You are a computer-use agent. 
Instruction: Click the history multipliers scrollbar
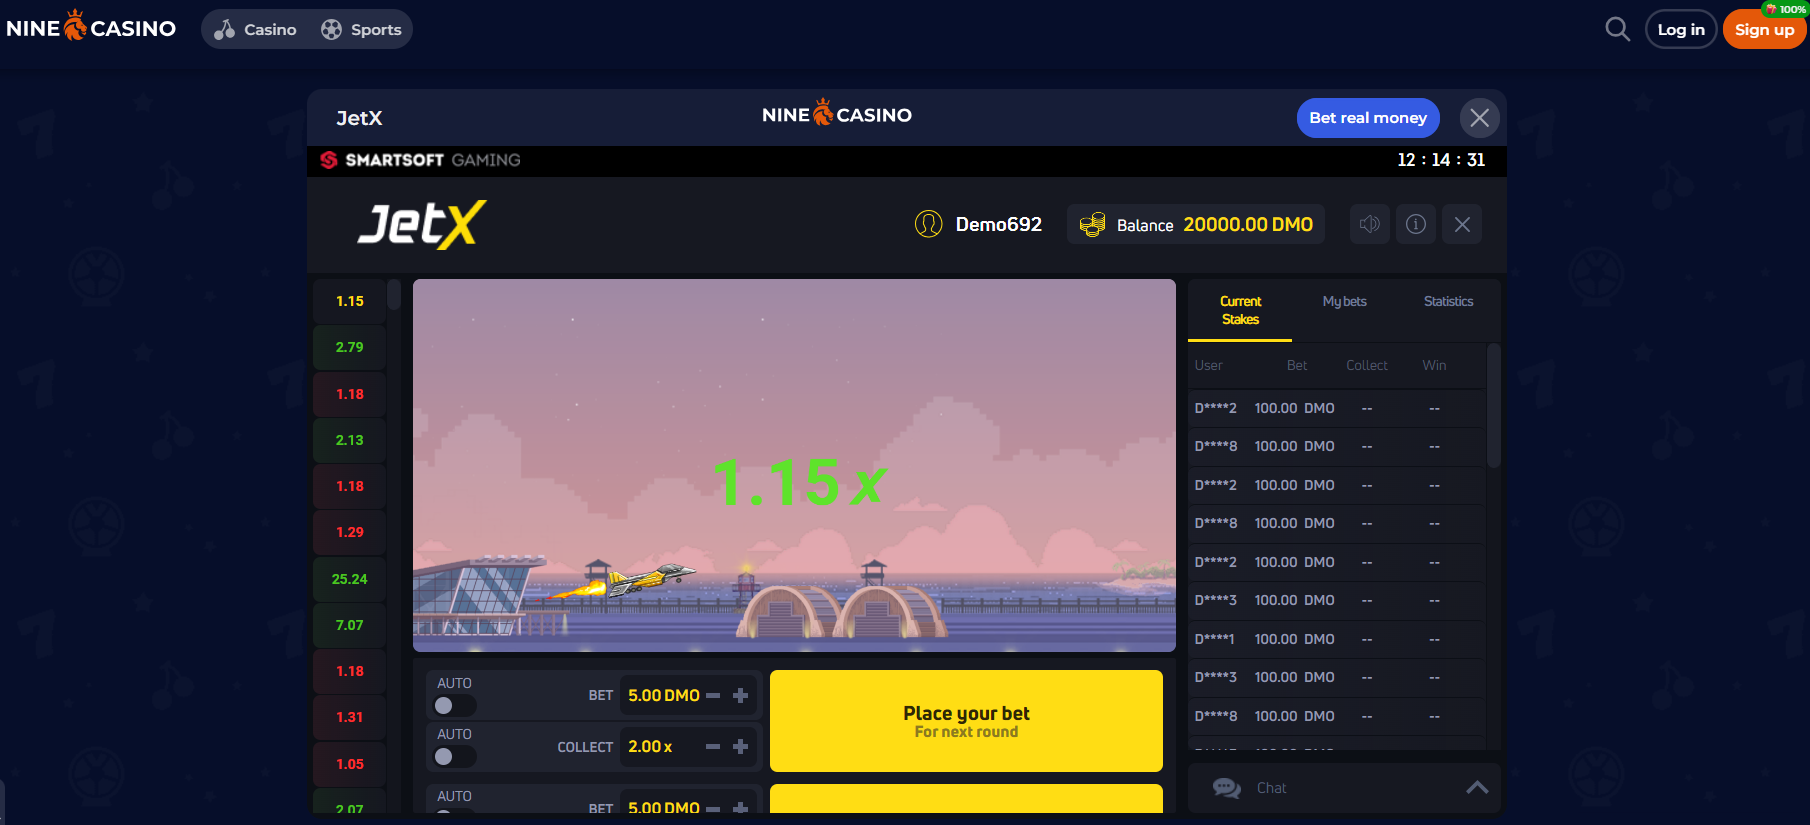394,294
